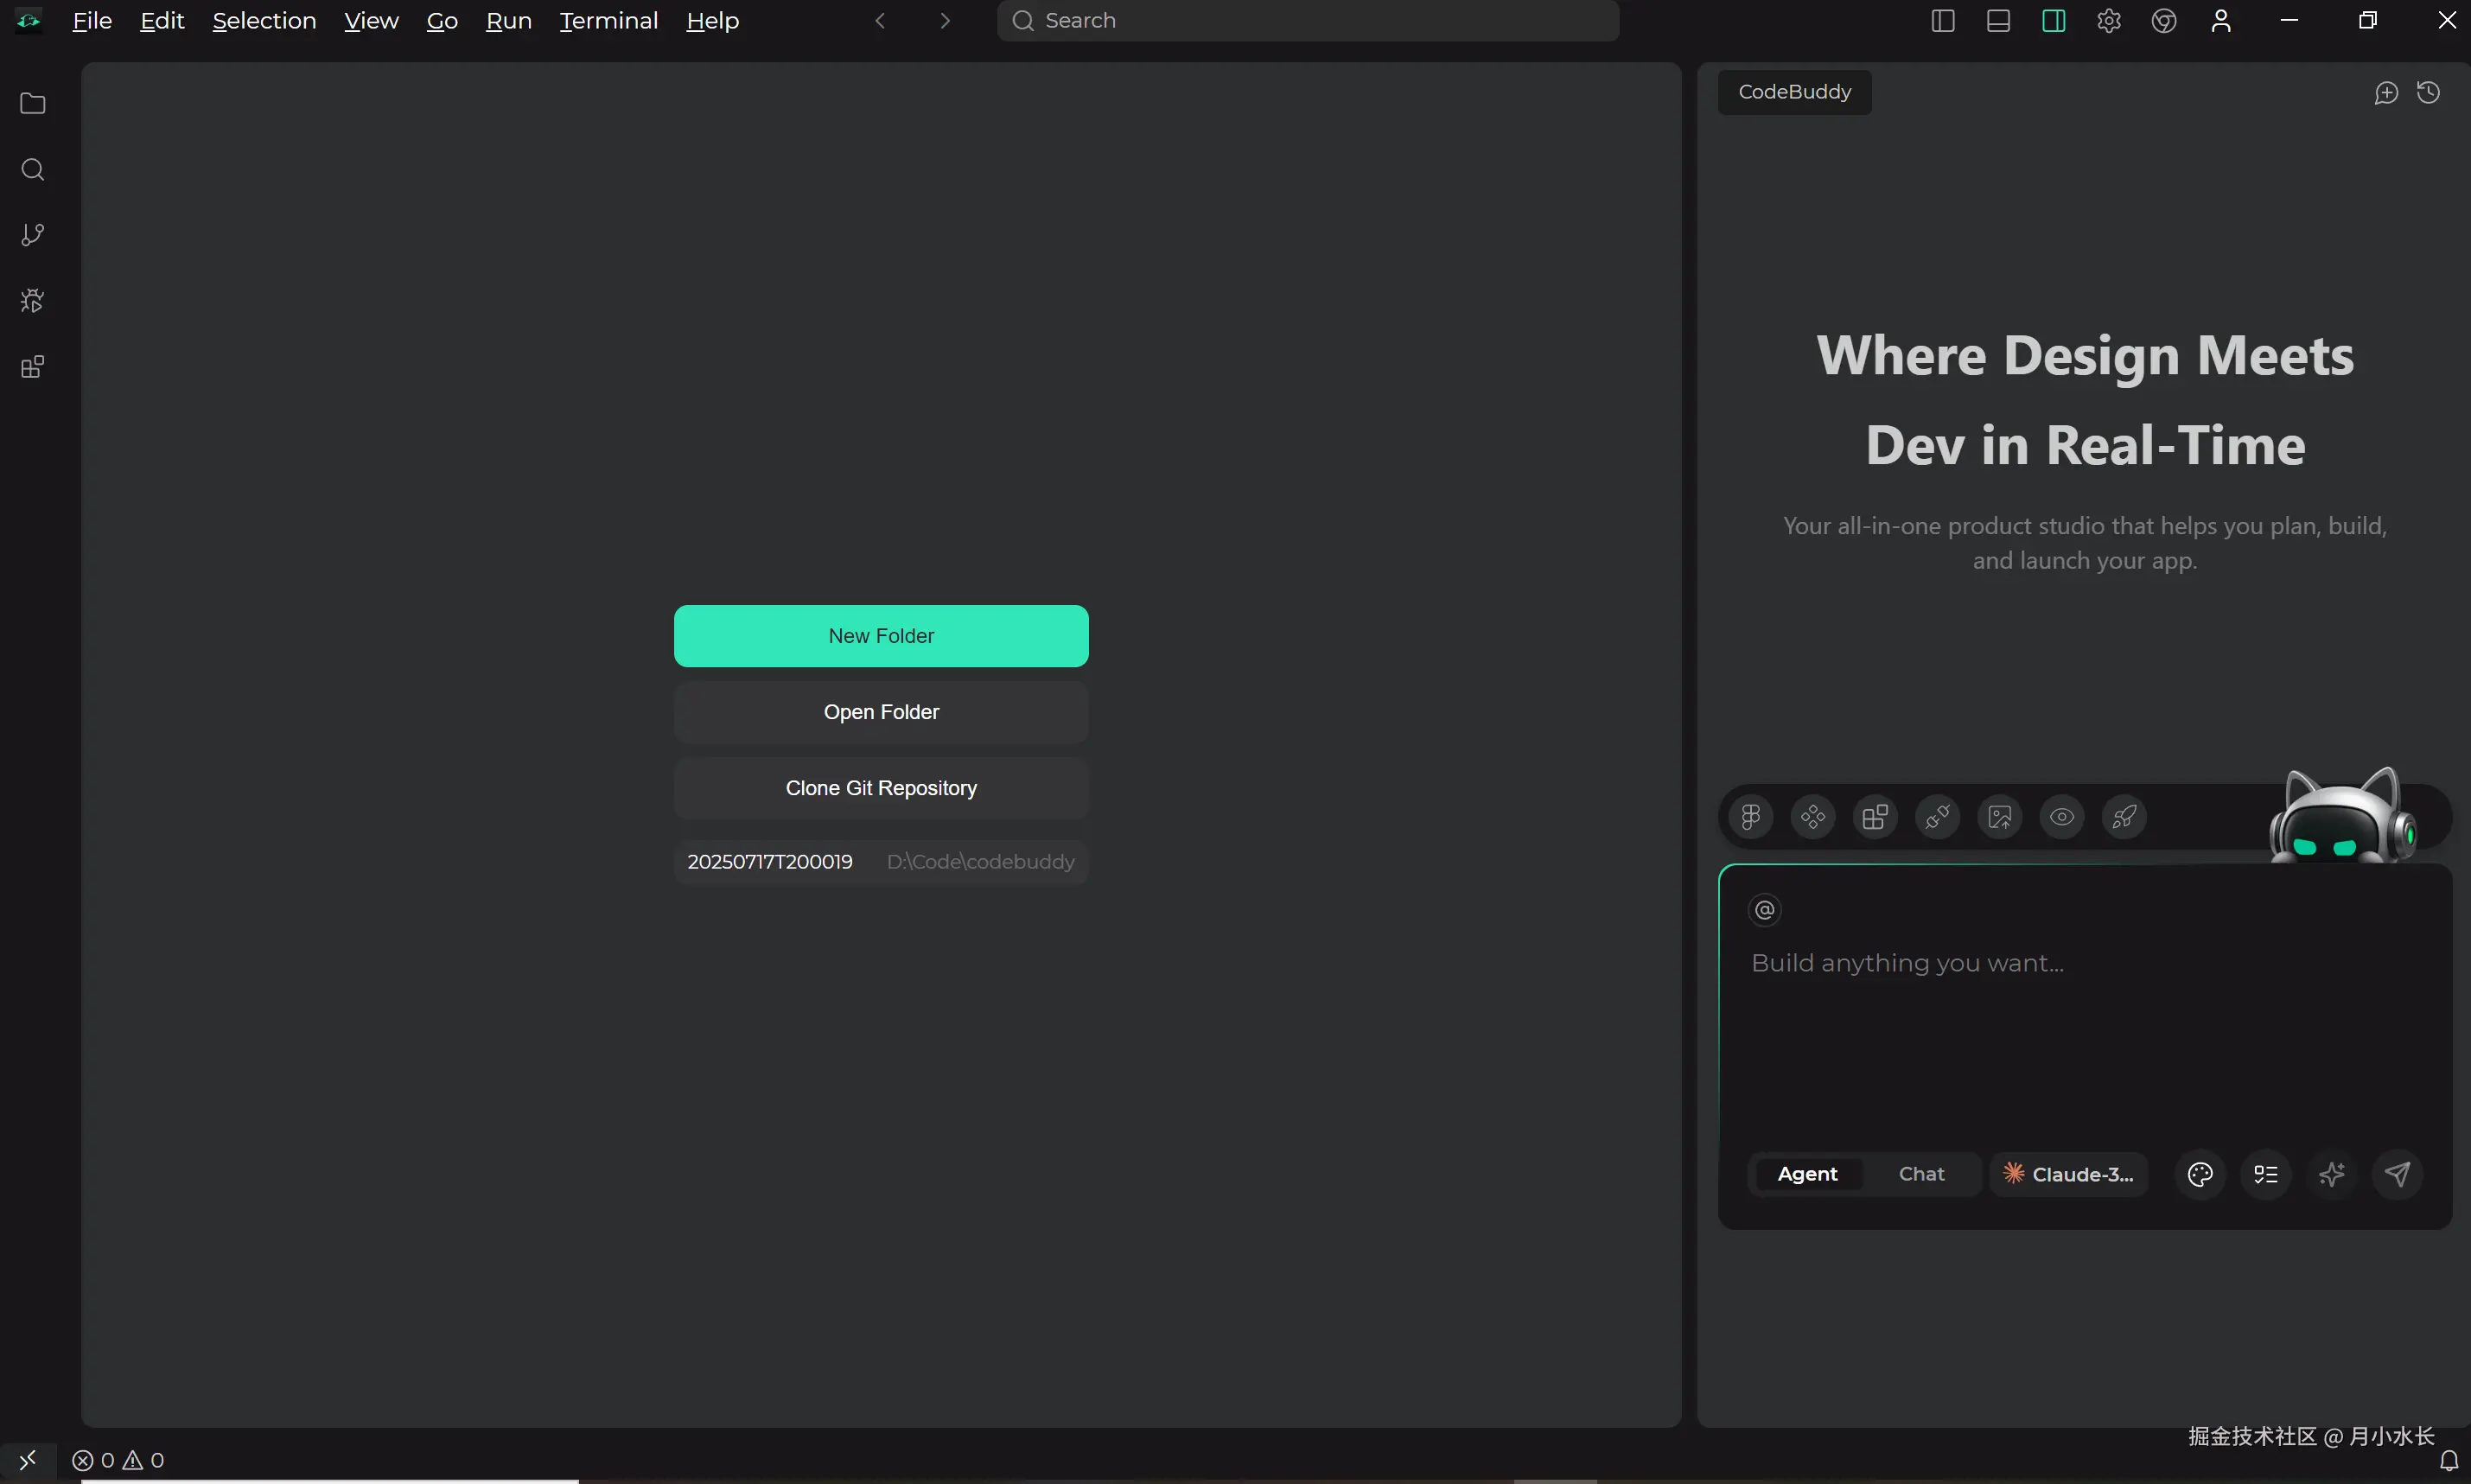The height and width of the screenshot is (1484, 2471).
Task: Open the @ context mention picker
Action: (1764, 910)
